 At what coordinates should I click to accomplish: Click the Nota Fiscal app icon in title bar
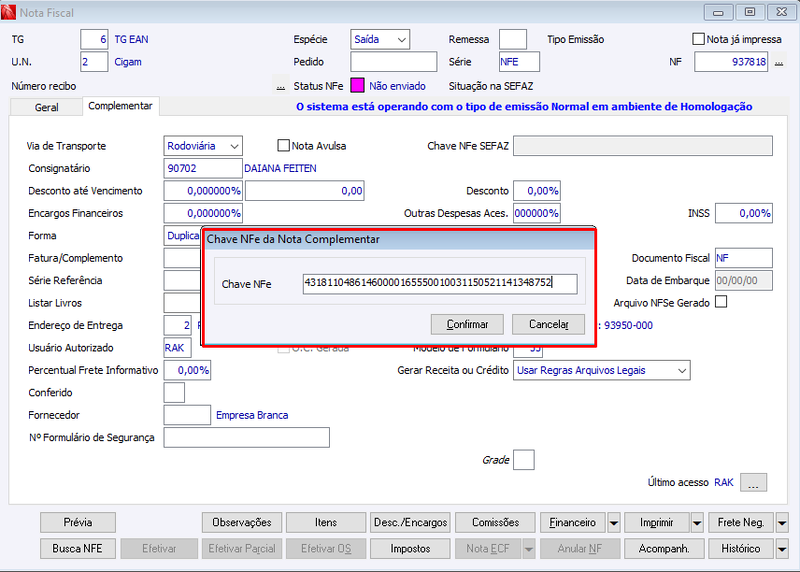[8, 12]
